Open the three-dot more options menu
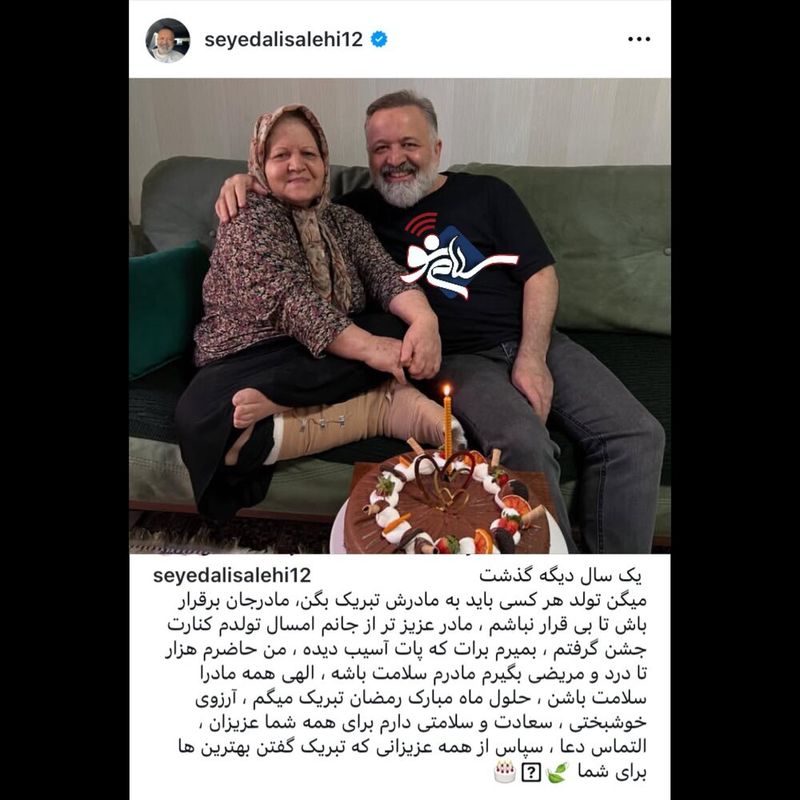The height and width of the screenshot is (800, 800). (x=639, y=39)
